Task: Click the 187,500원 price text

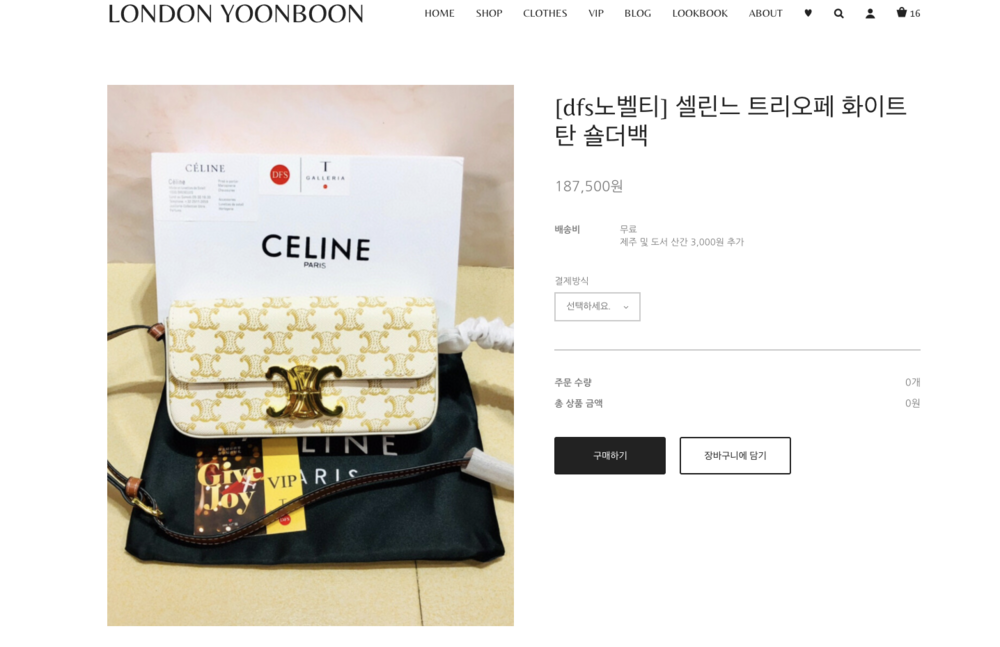Action: click(x=589, y=186)
